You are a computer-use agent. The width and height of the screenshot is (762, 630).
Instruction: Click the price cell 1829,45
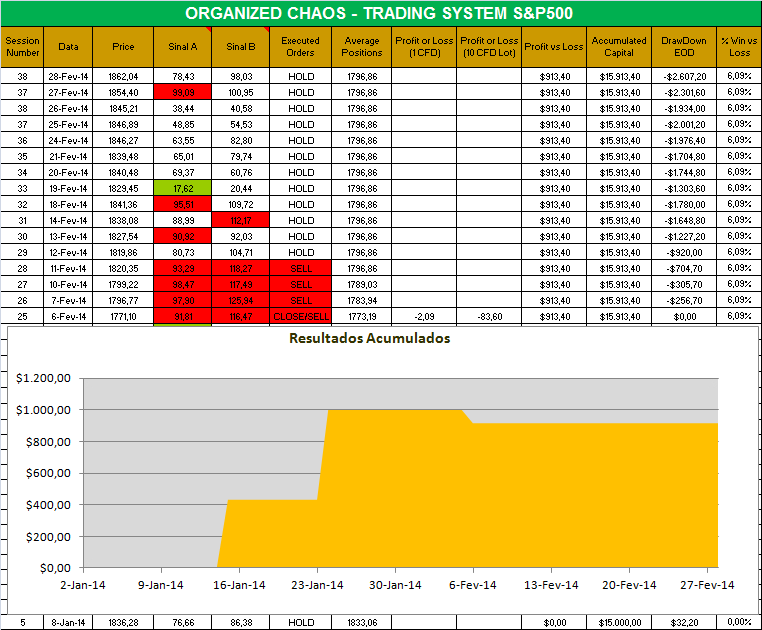click(123, 189)
